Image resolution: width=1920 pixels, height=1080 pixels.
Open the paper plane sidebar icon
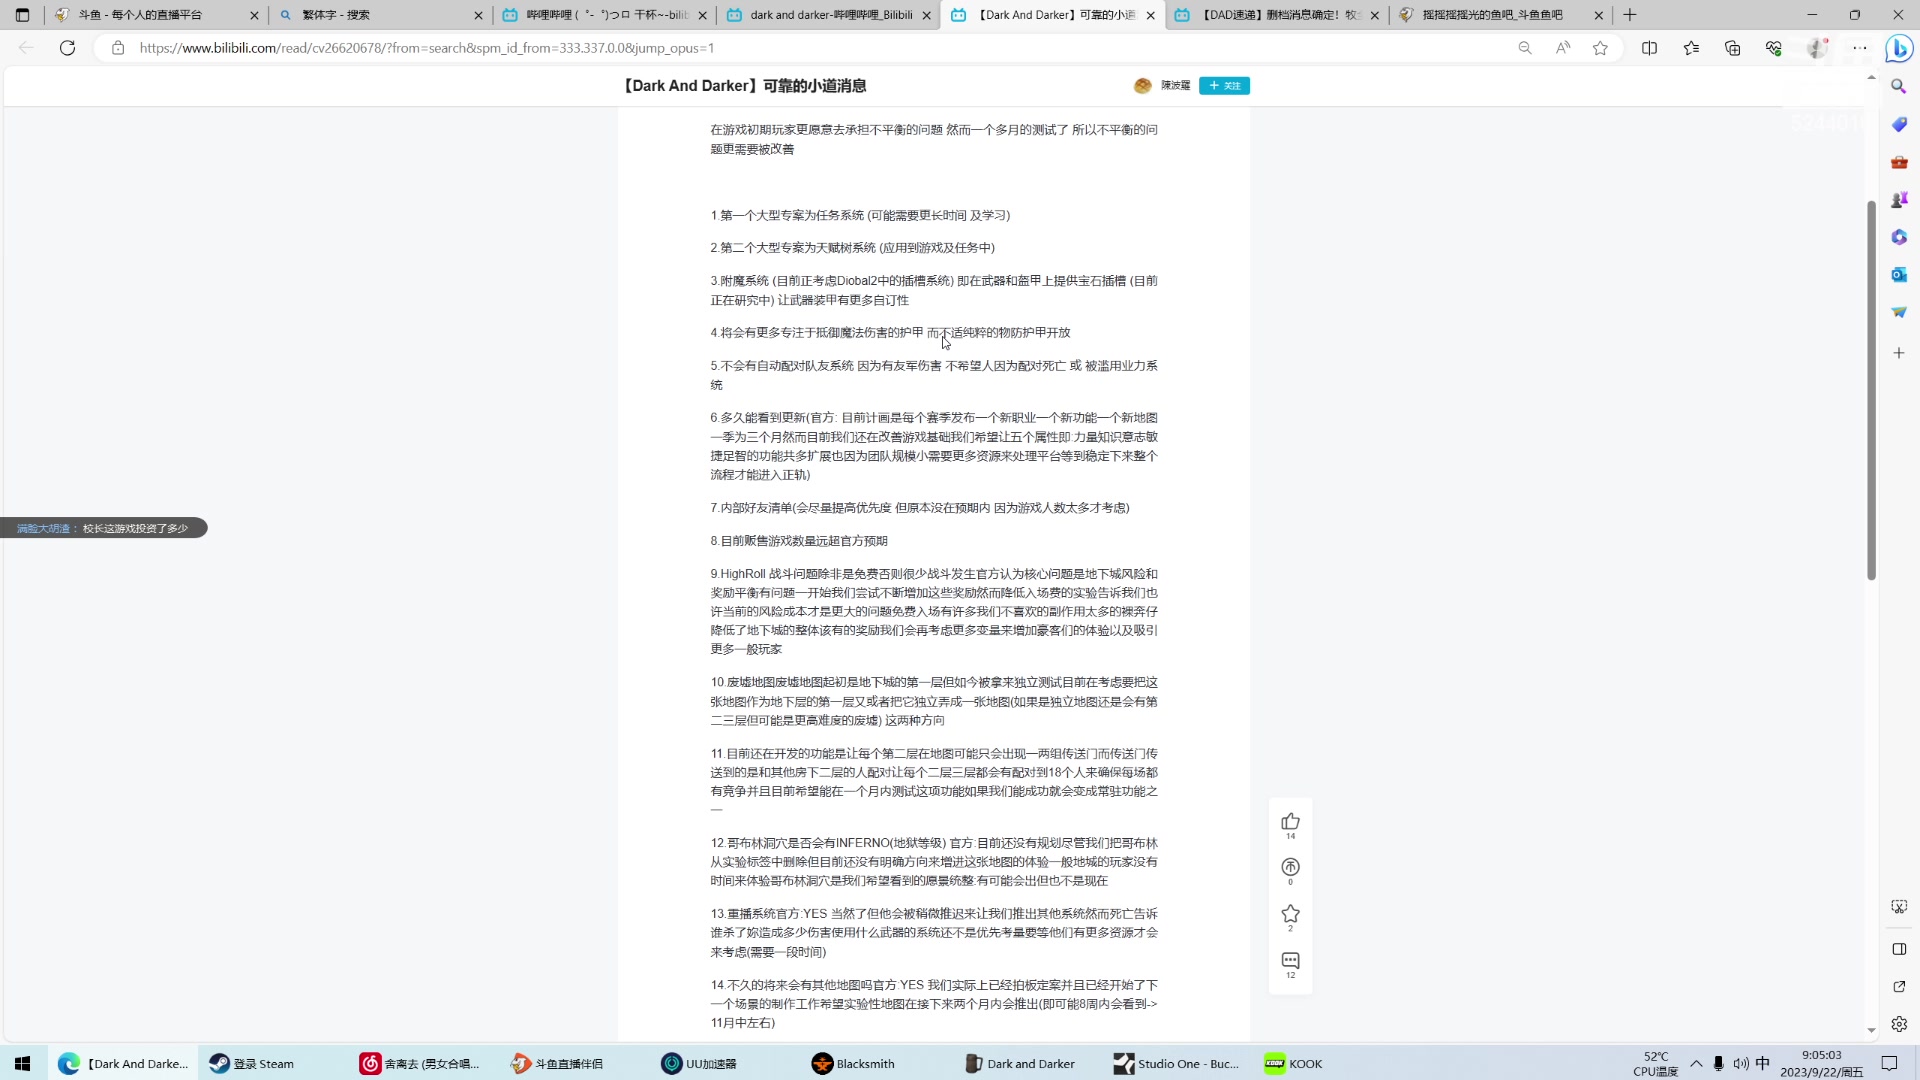click(x=1899, y=312)
